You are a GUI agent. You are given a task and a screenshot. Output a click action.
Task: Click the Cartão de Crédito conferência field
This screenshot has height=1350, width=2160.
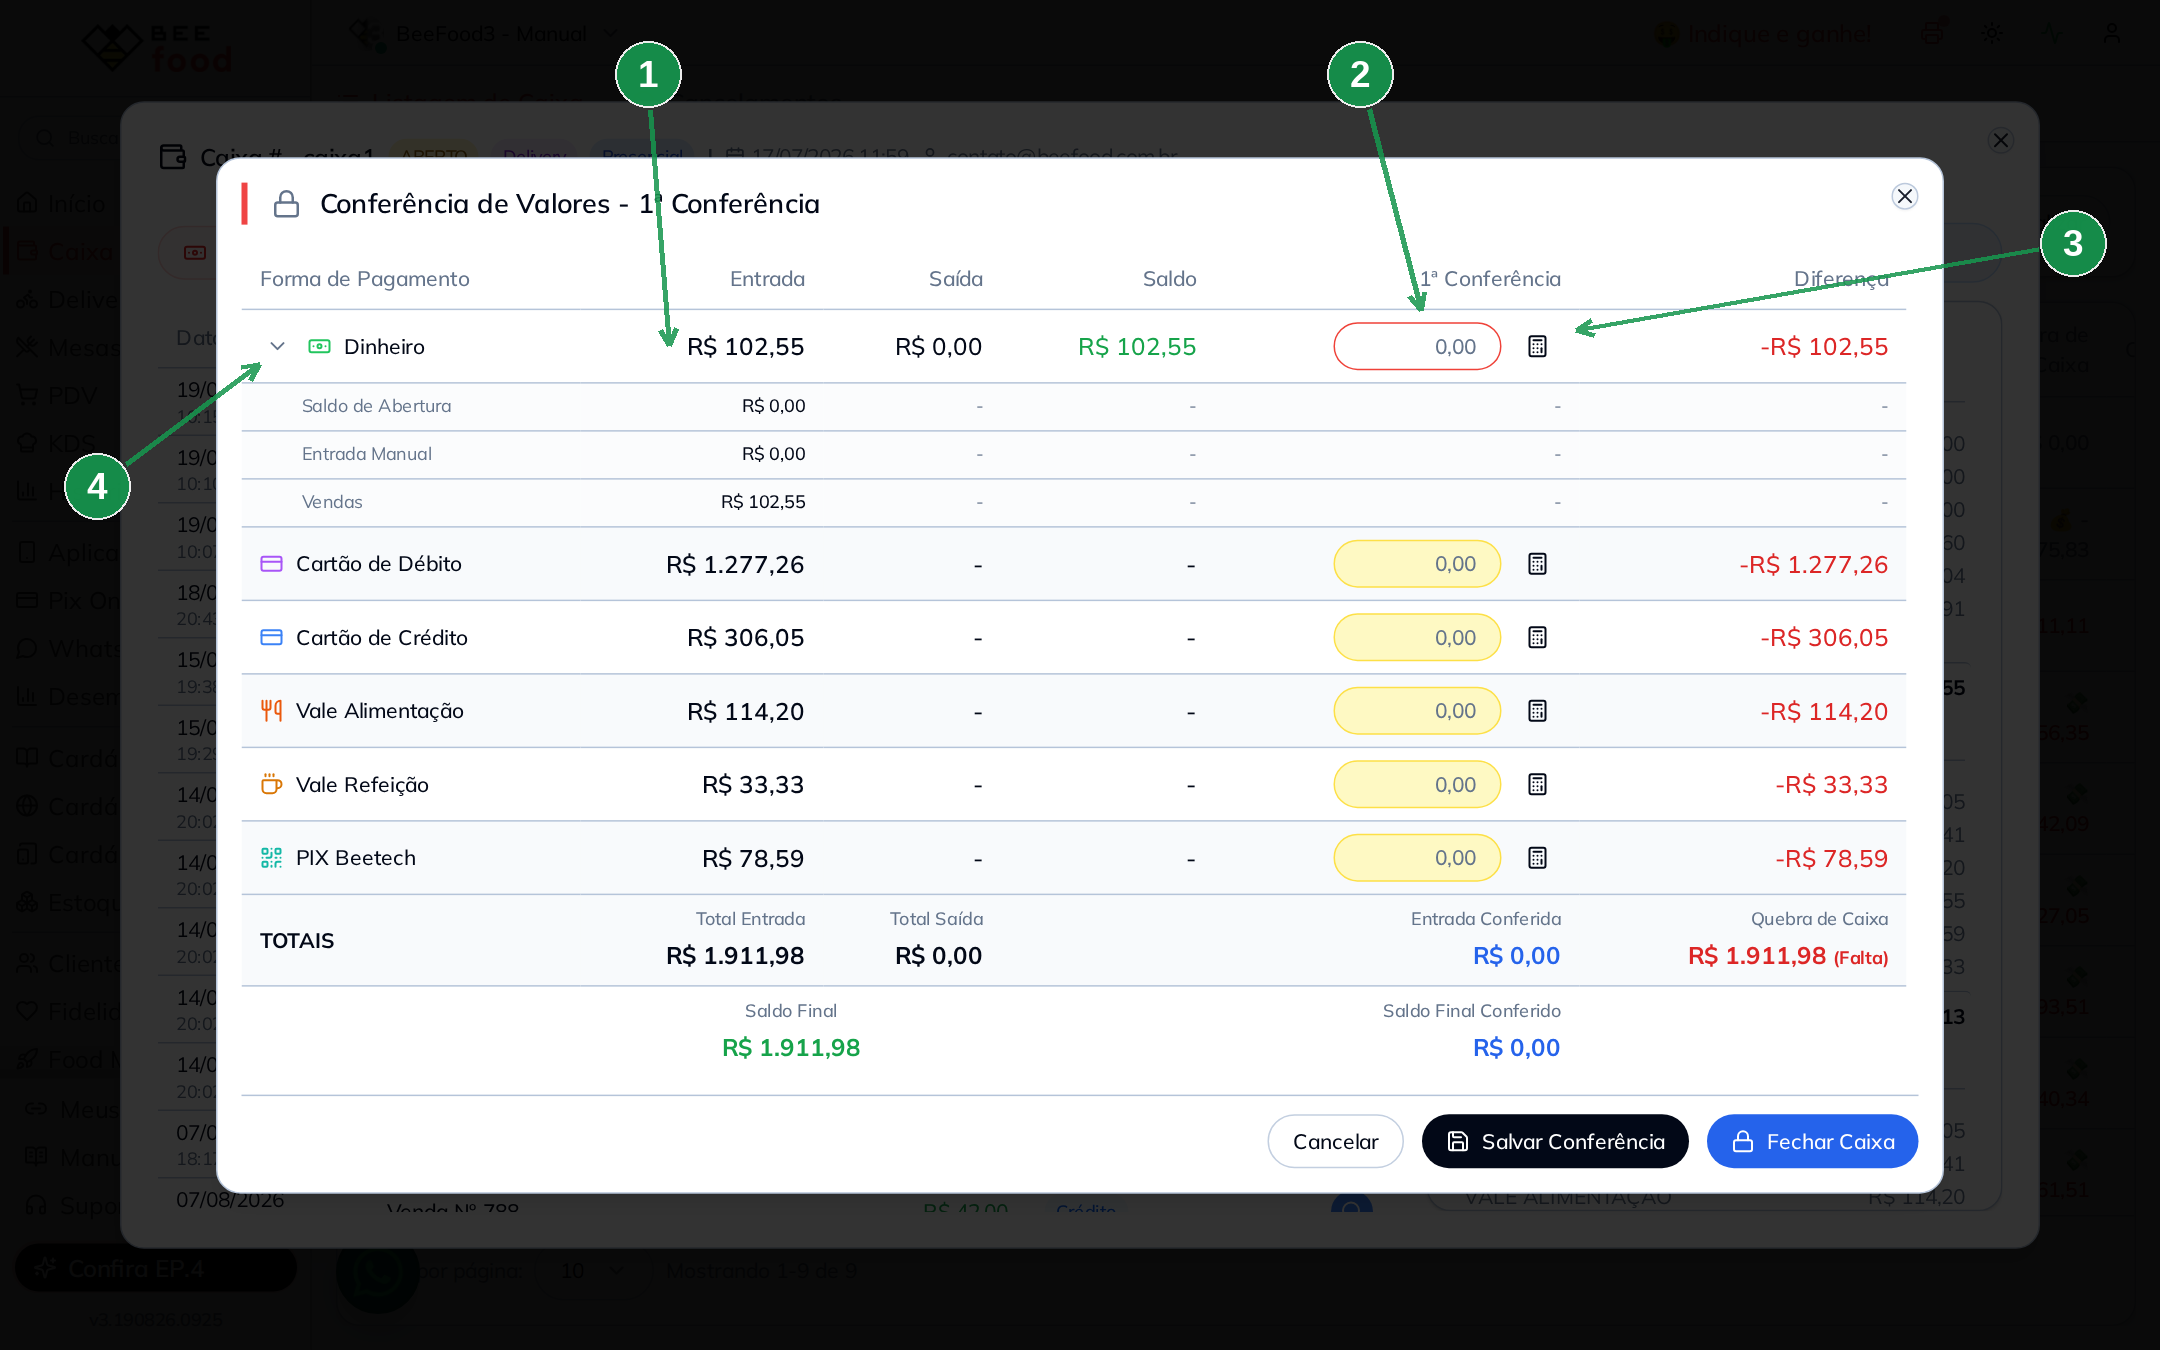point(1417,637)
